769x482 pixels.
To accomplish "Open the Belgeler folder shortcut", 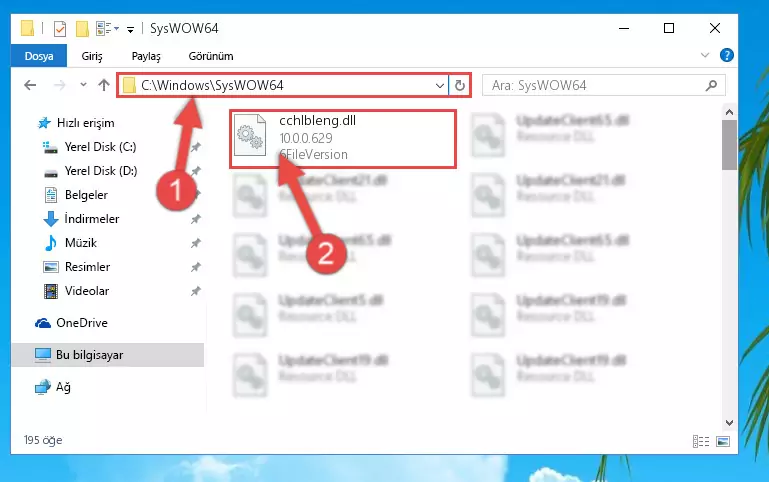I will (x=86, y=195).
